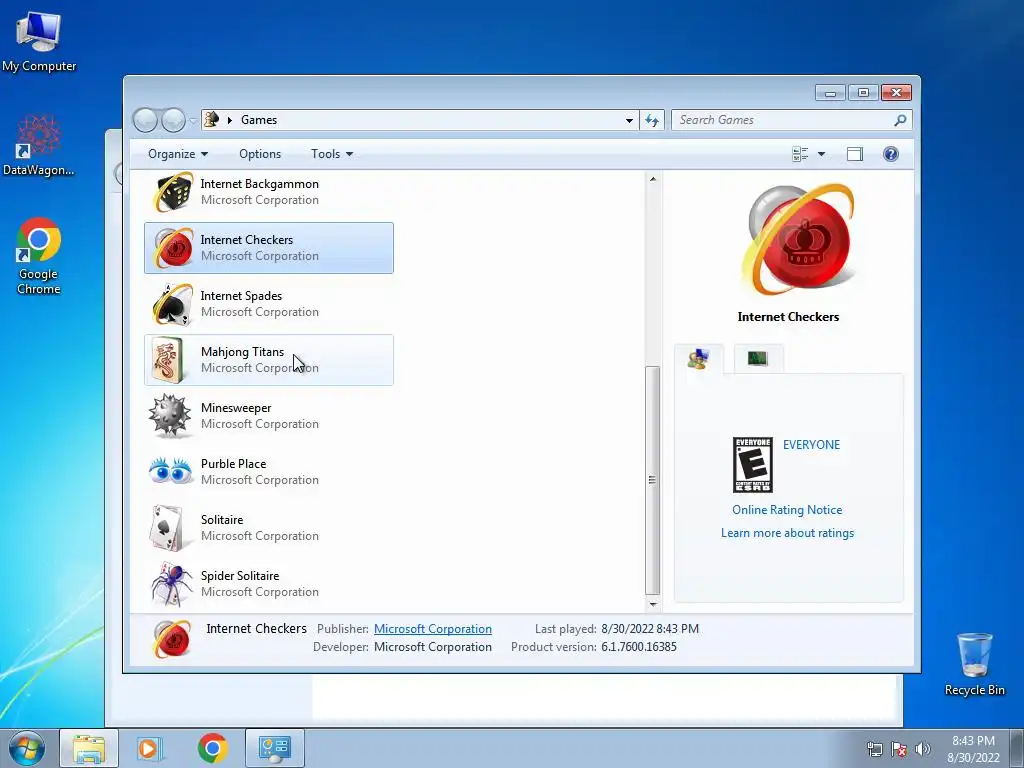Click the 'Internet Backgammon' title text
1024x768 pixels.
[259, 184]
